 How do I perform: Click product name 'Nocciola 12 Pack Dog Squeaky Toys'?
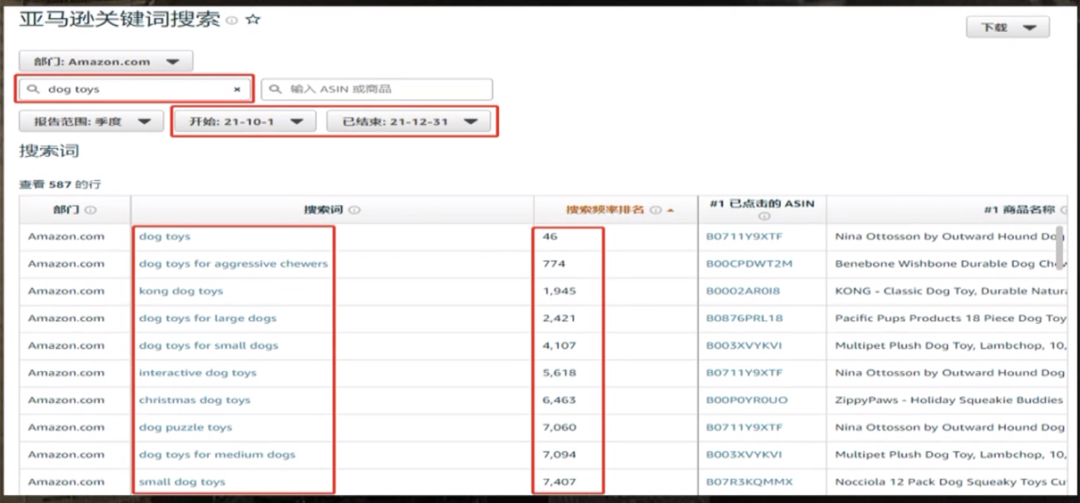pos(950,482)
